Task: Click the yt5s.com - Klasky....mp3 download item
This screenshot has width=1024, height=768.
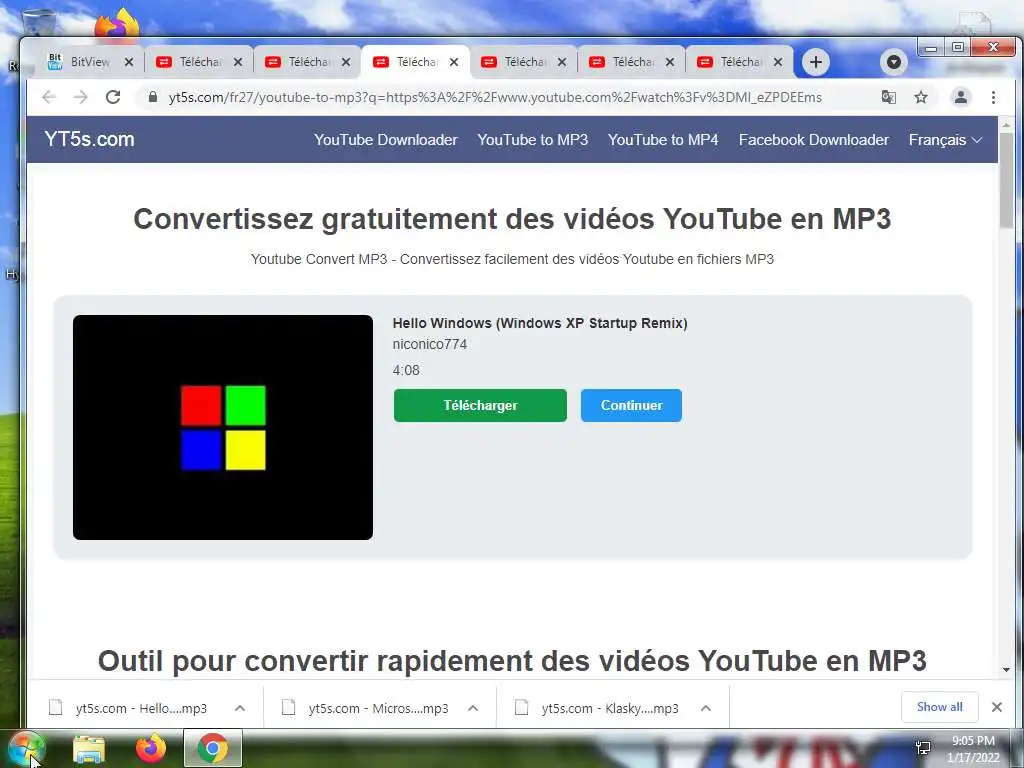Action: [613, 708]
